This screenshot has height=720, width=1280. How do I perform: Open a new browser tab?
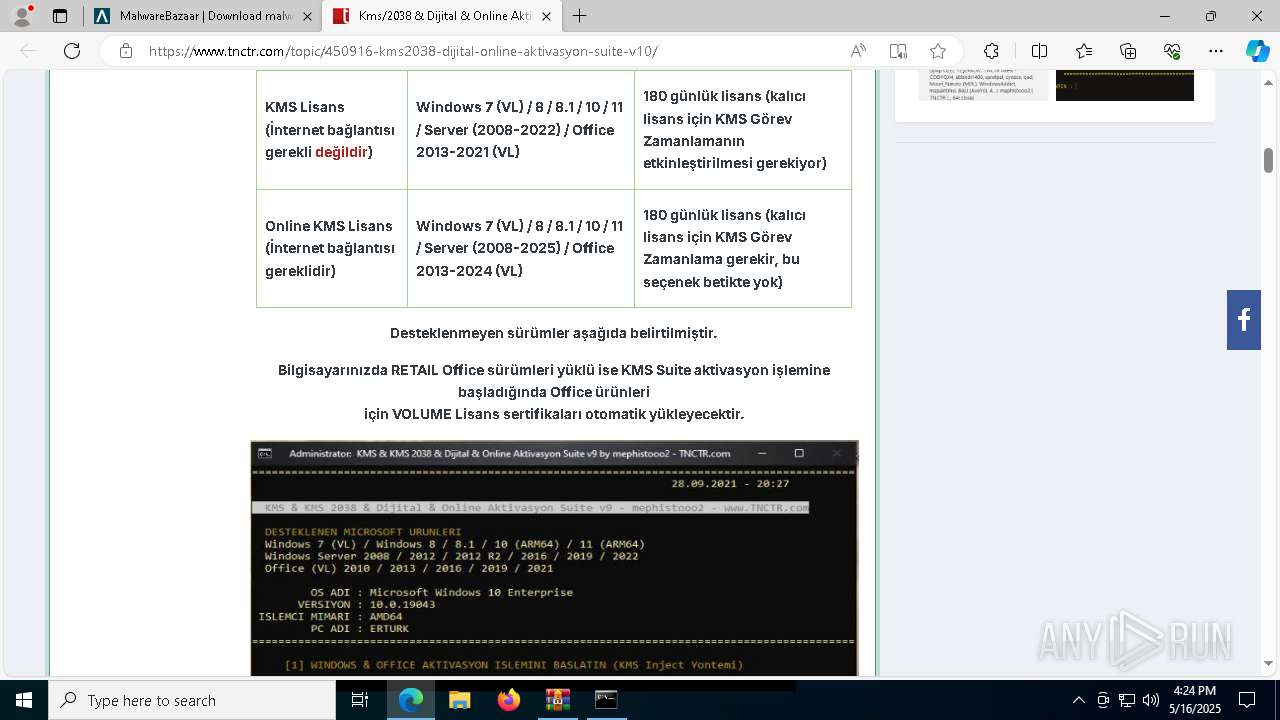tap(580, 16)
